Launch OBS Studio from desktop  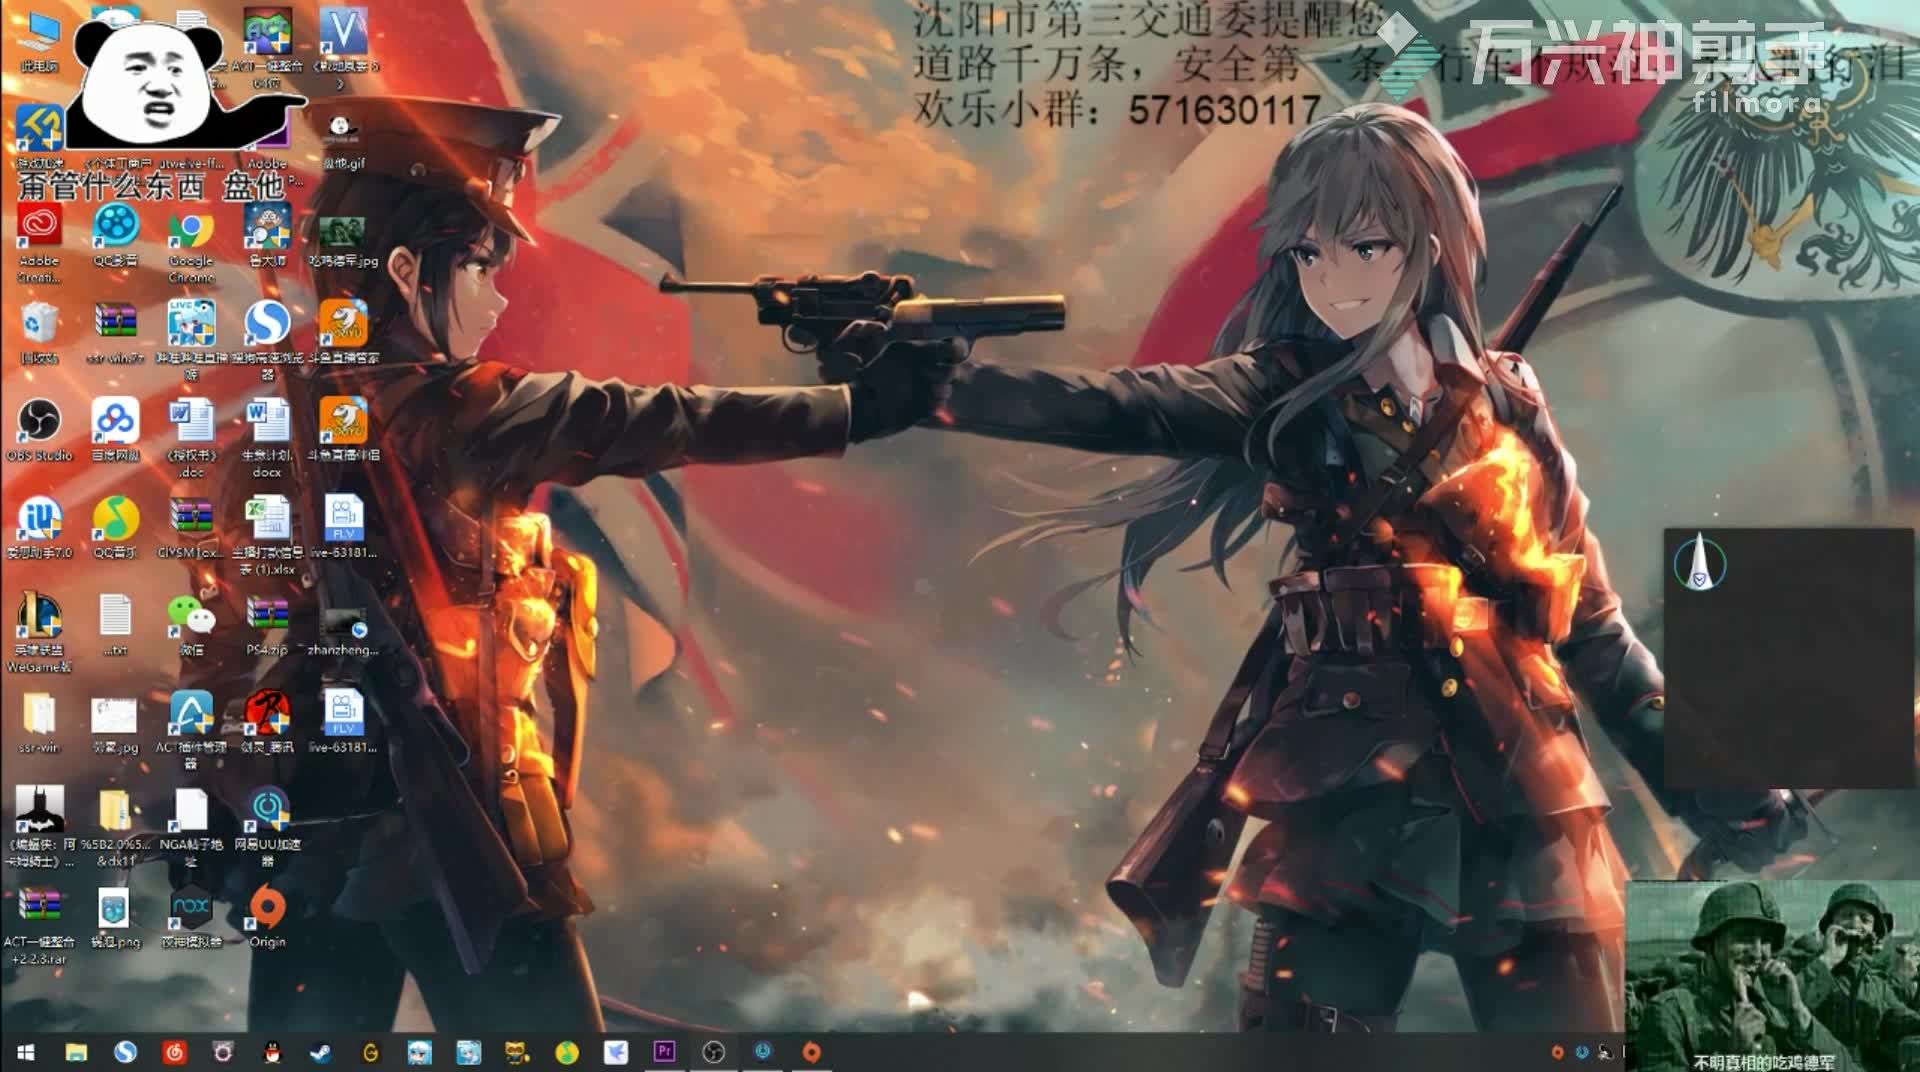coord(39,430)
